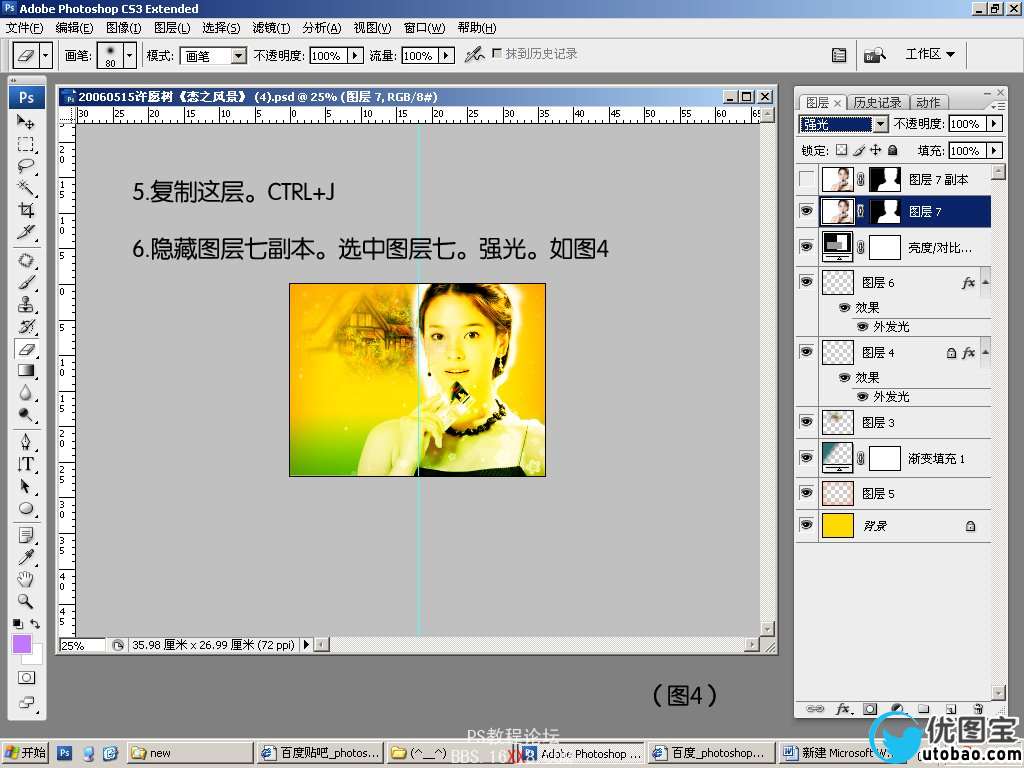Hide the 背景 layer
The width and height of the screenshot is (1024, 768).
click(x=807, y=524)
